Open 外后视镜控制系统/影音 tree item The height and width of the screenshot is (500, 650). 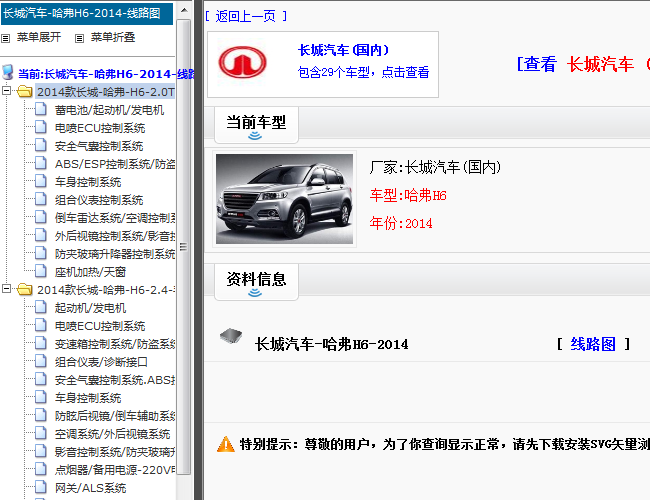point(115,236)
